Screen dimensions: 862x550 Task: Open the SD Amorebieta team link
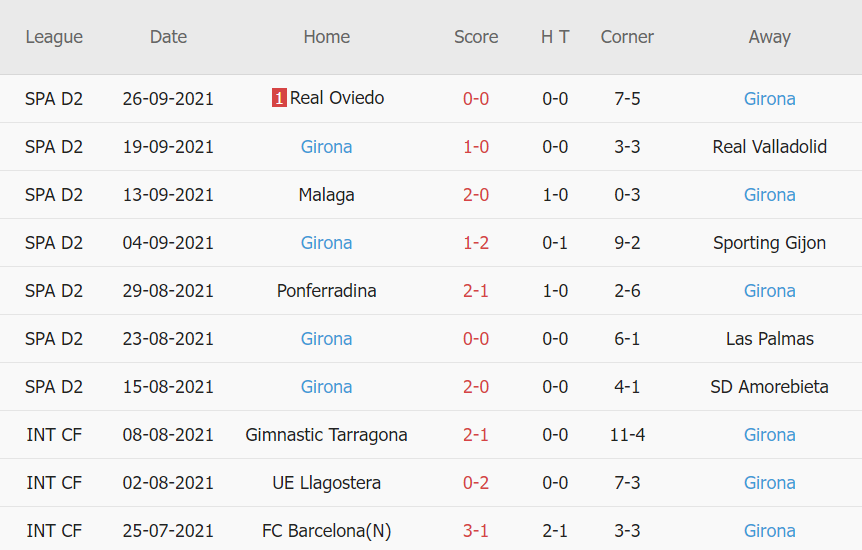[x=769, y=387]
